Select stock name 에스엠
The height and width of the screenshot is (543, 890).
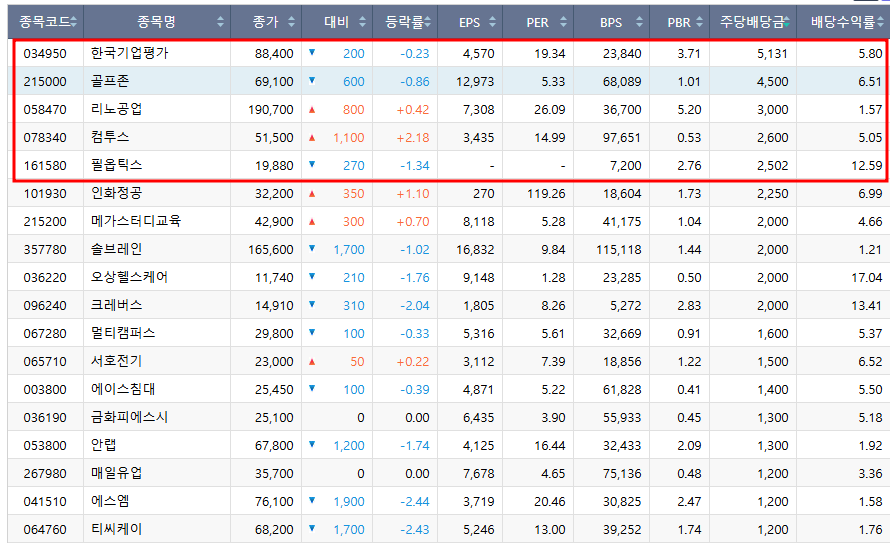pos(110,501)
